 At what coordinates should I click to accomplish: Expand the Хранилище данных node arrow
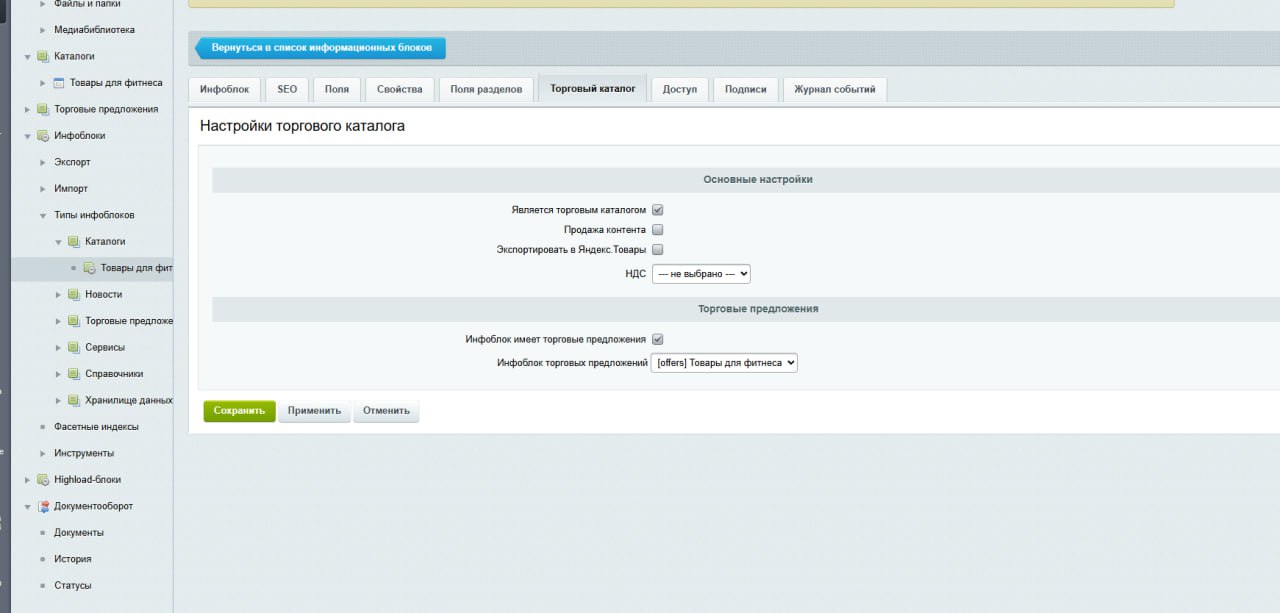pyautogui.click(x=59, y=401)
